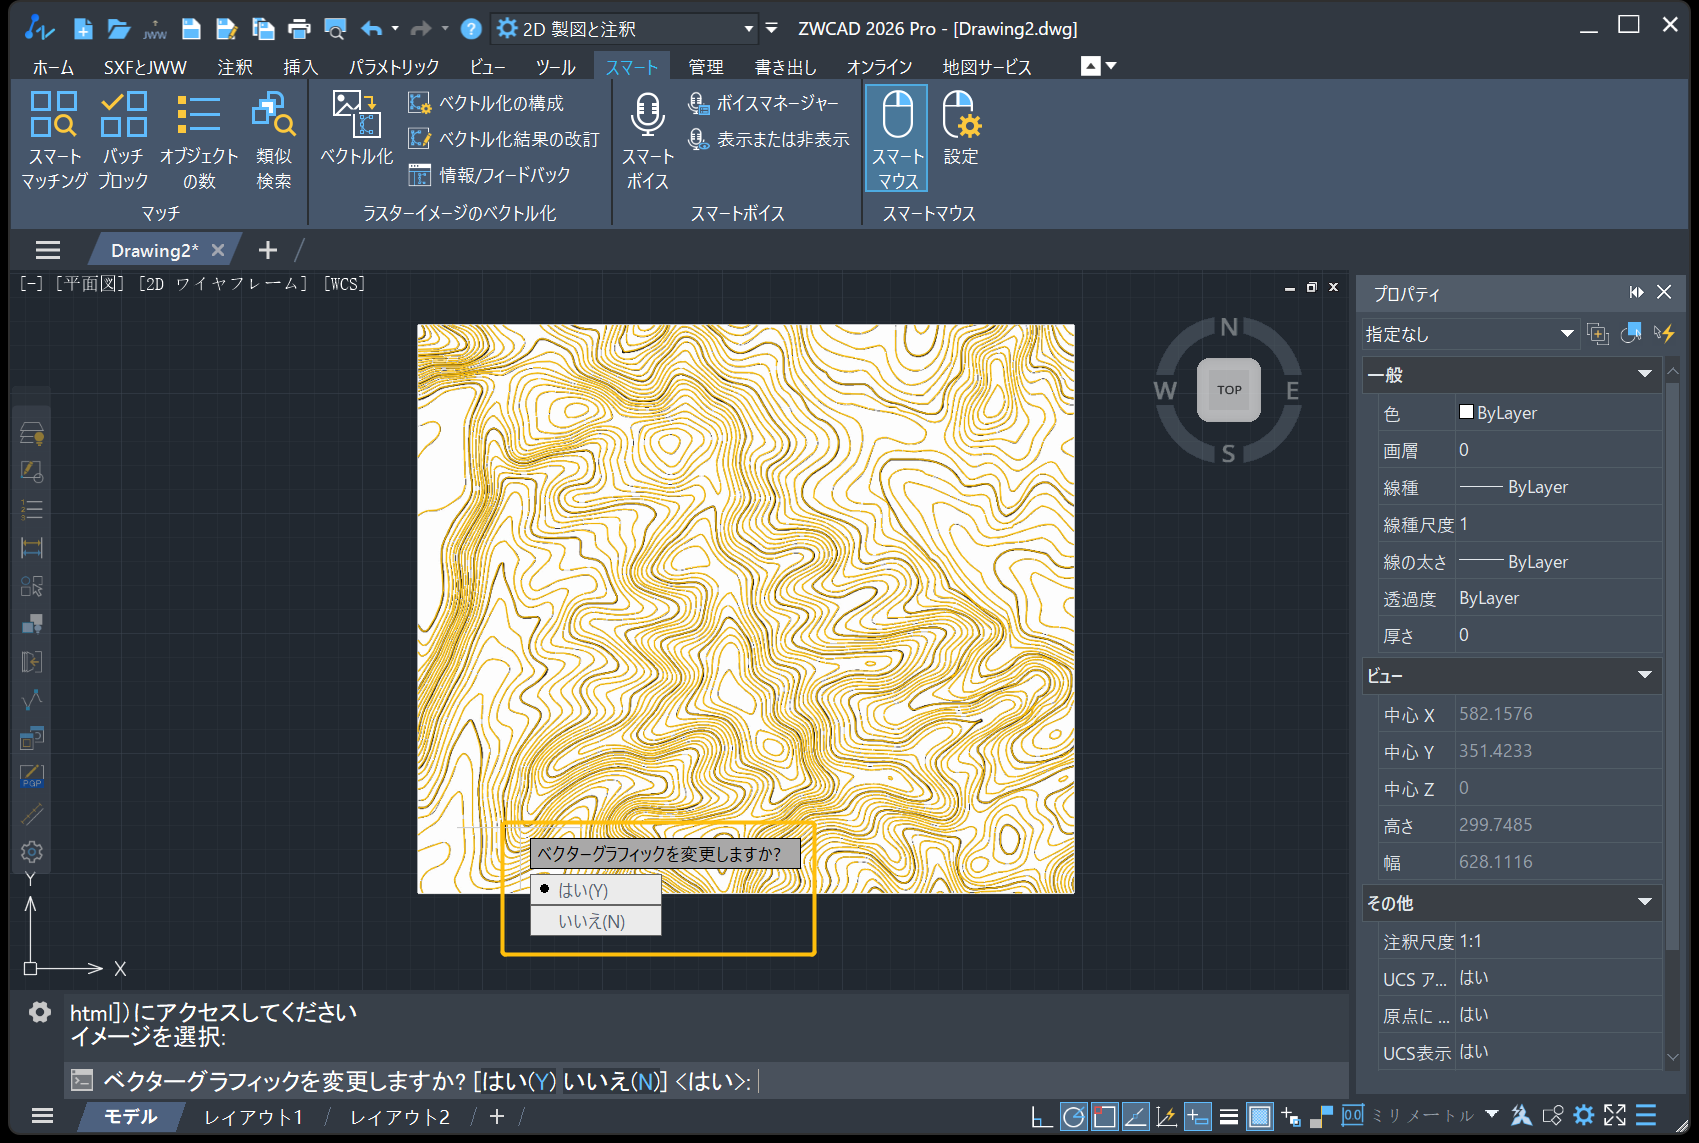Switch to the 書き出し ribbon tab
1699x1143 pixels.
coord(785,67)
